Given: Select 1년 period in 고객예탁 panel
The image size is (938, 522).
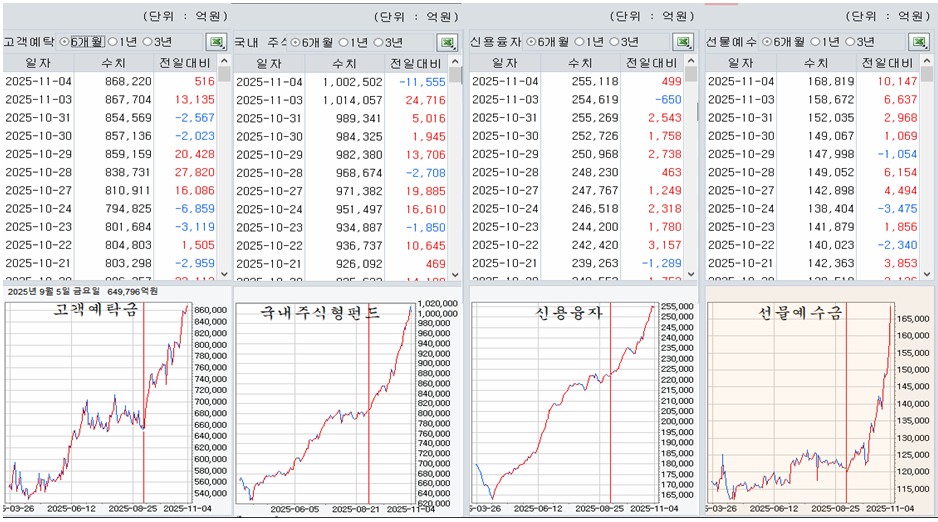Looking at the screenshot, I should click(111, 42).
